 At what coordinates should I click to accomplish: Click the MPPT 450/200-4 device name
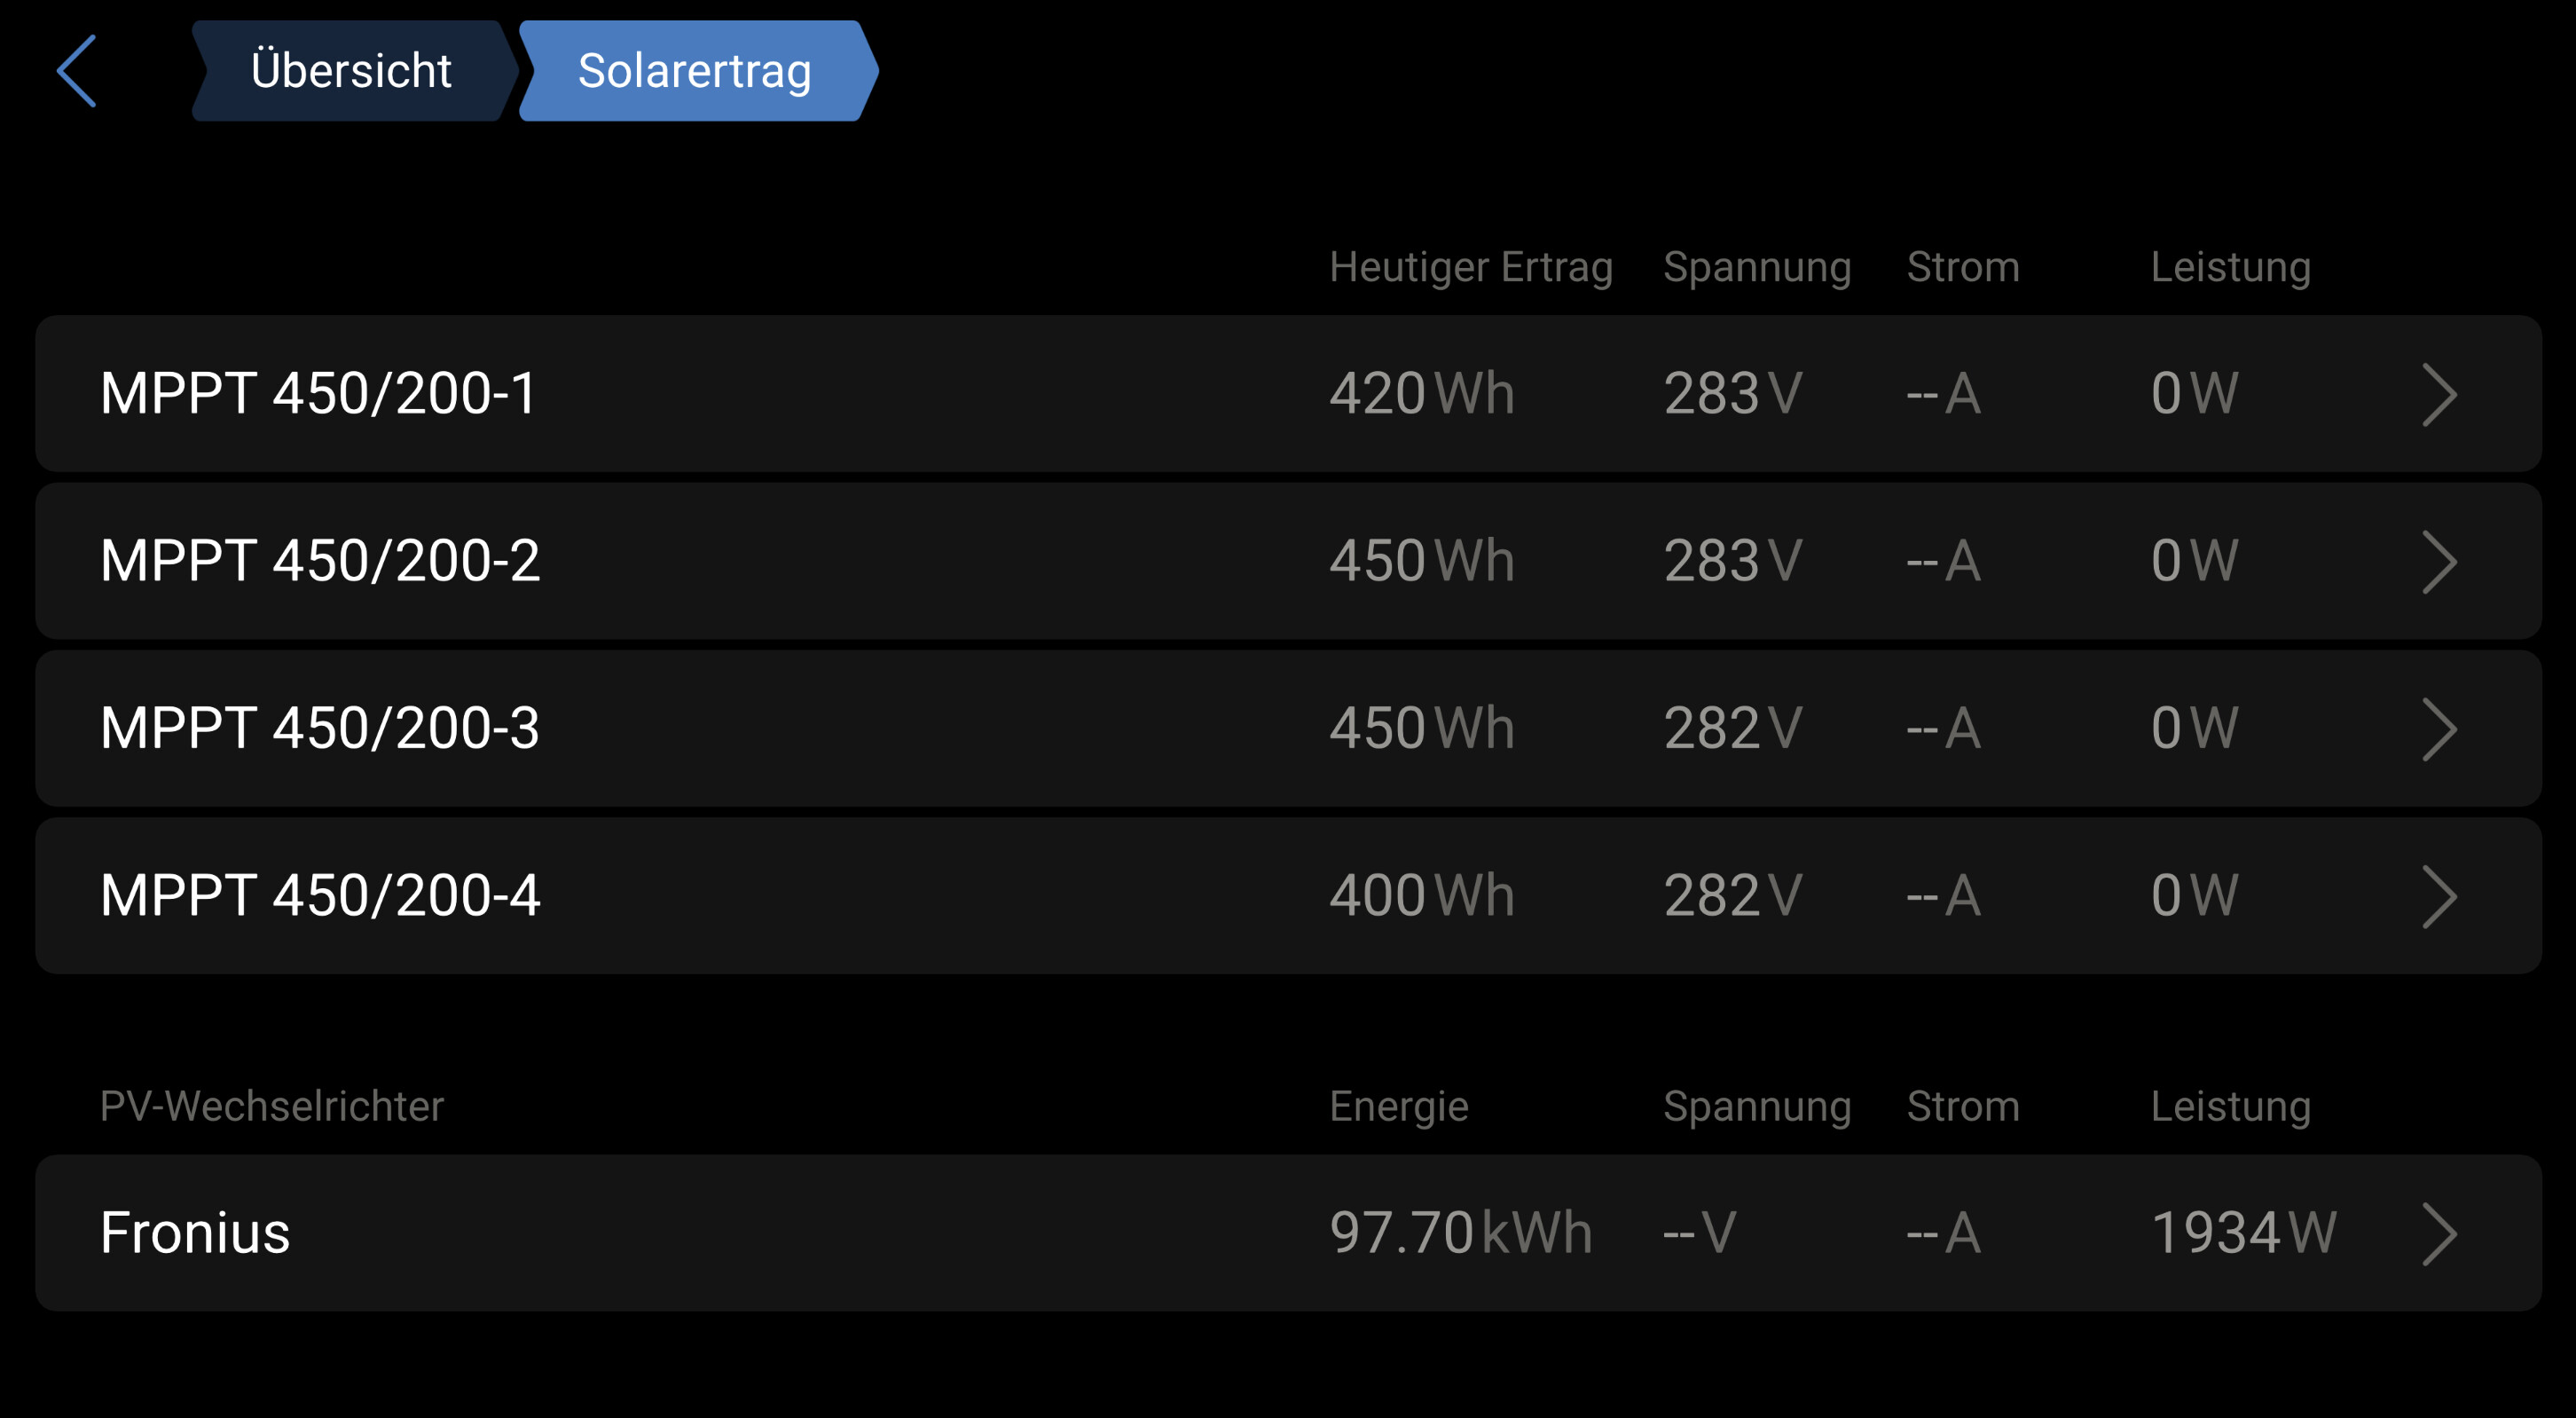tap(320, 894)
